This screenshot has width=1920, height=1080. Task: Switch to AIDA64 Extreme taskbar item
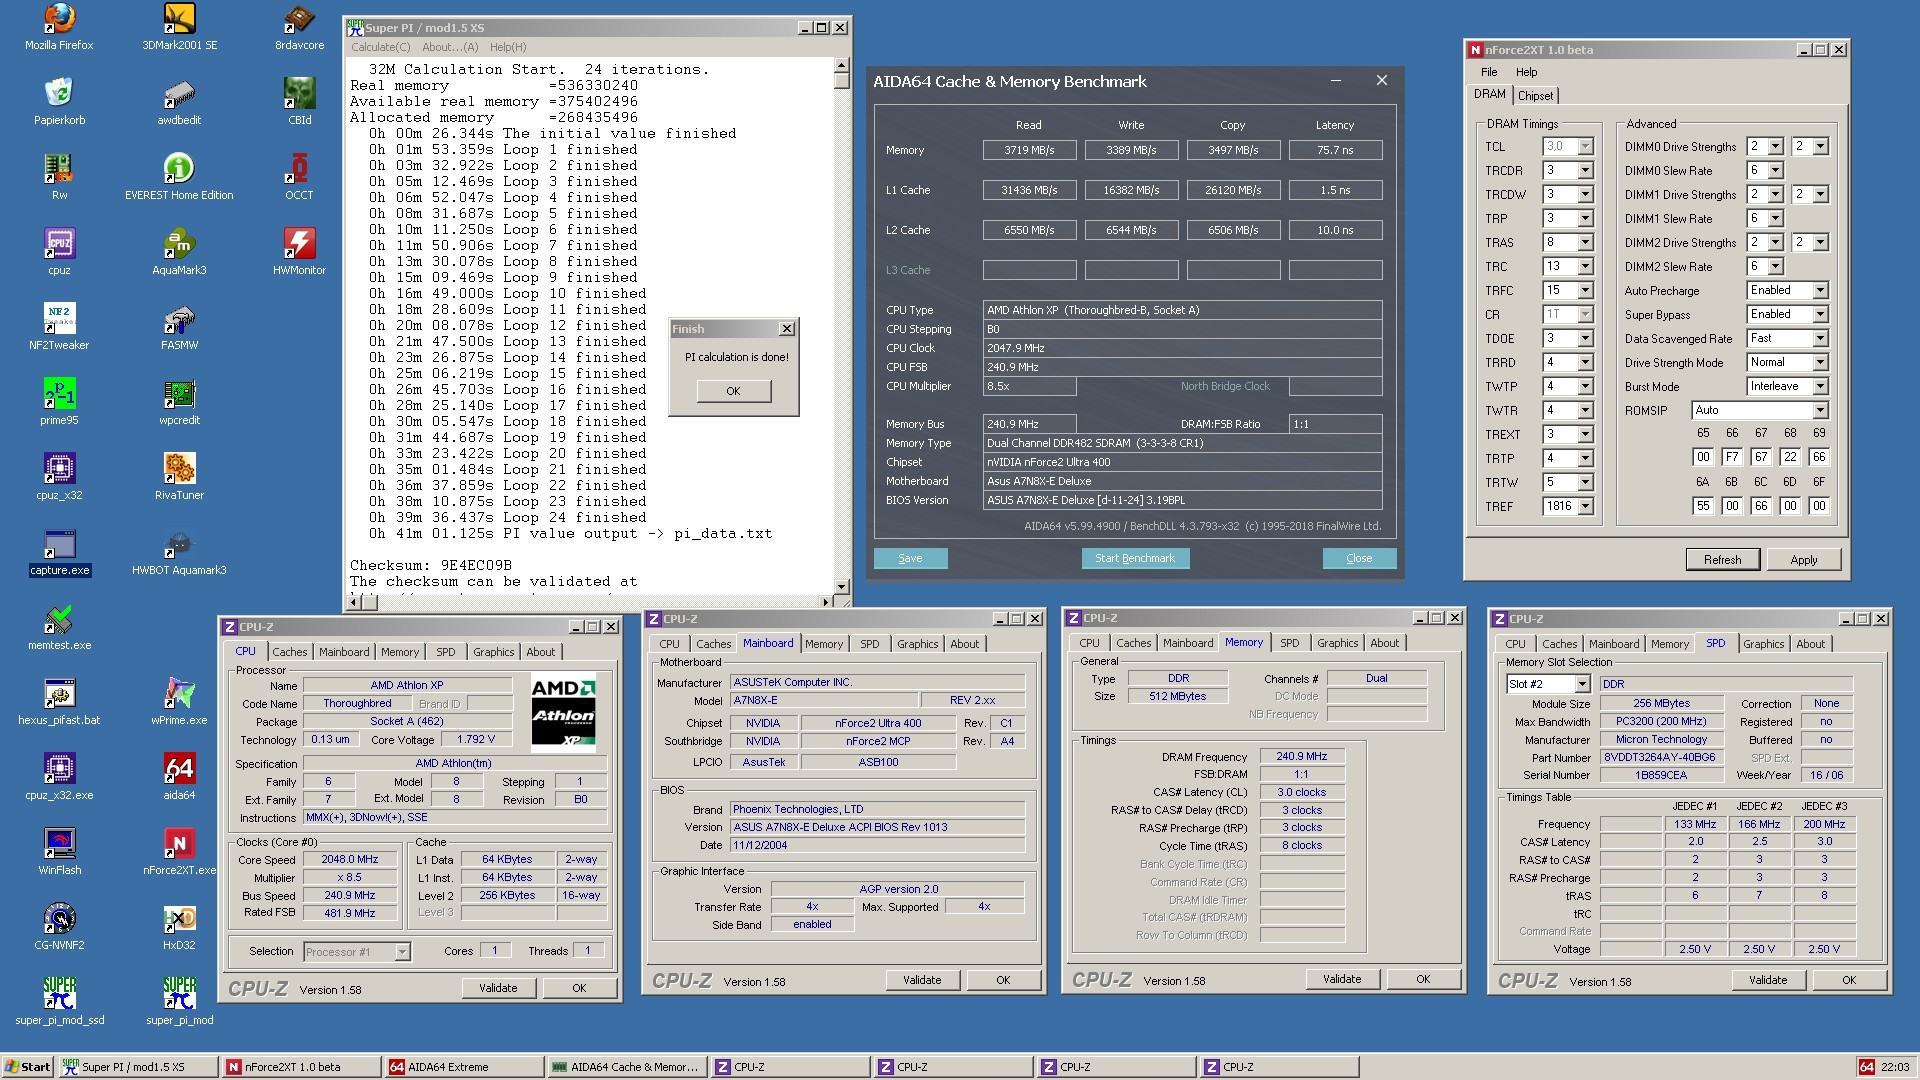[465, 1067]
